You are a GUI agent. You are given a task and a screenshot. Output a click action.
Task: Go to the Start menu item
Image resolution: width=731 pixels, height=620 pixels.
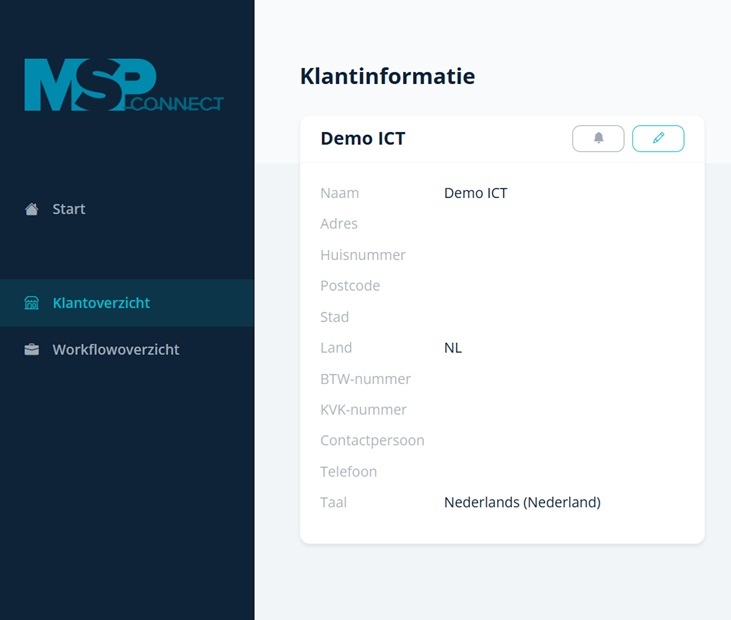[69, 209]
